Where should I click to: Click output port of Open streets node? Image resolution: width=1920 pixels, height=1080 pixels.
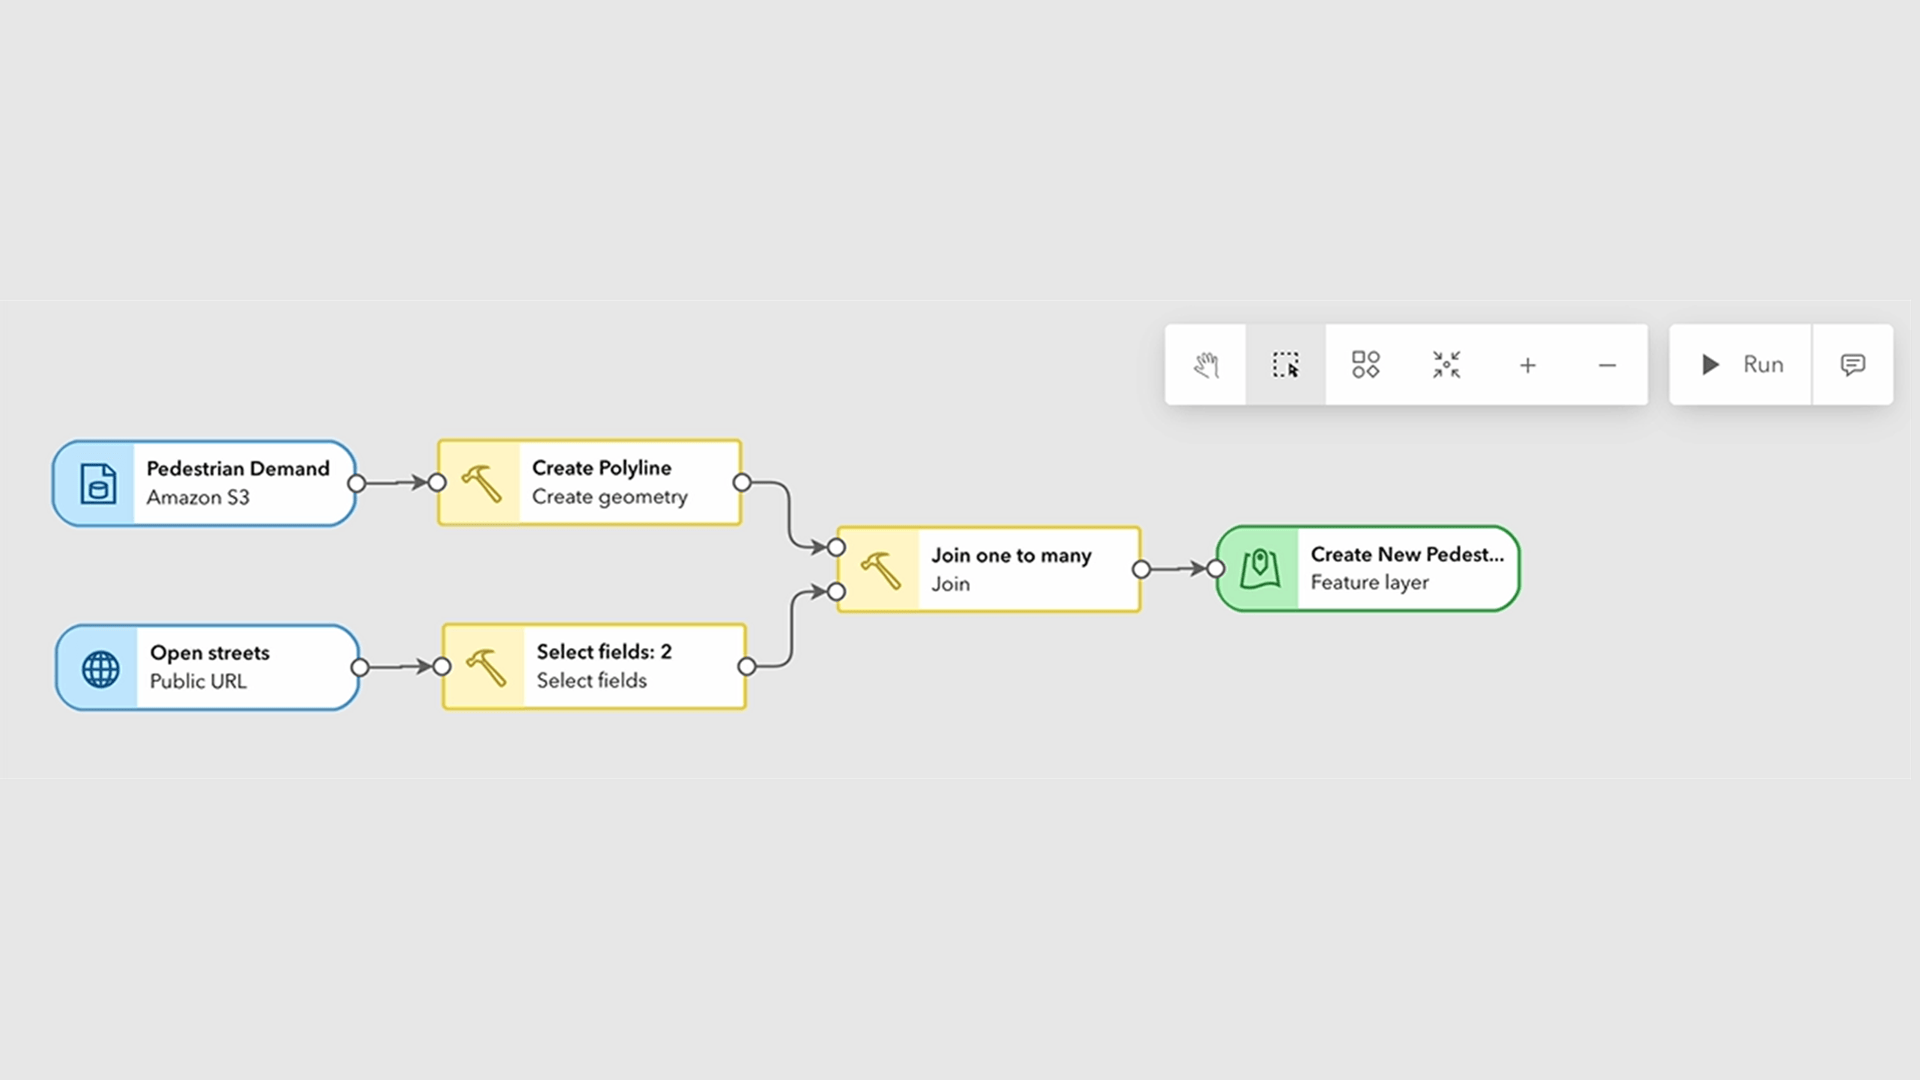pos(360,667)
